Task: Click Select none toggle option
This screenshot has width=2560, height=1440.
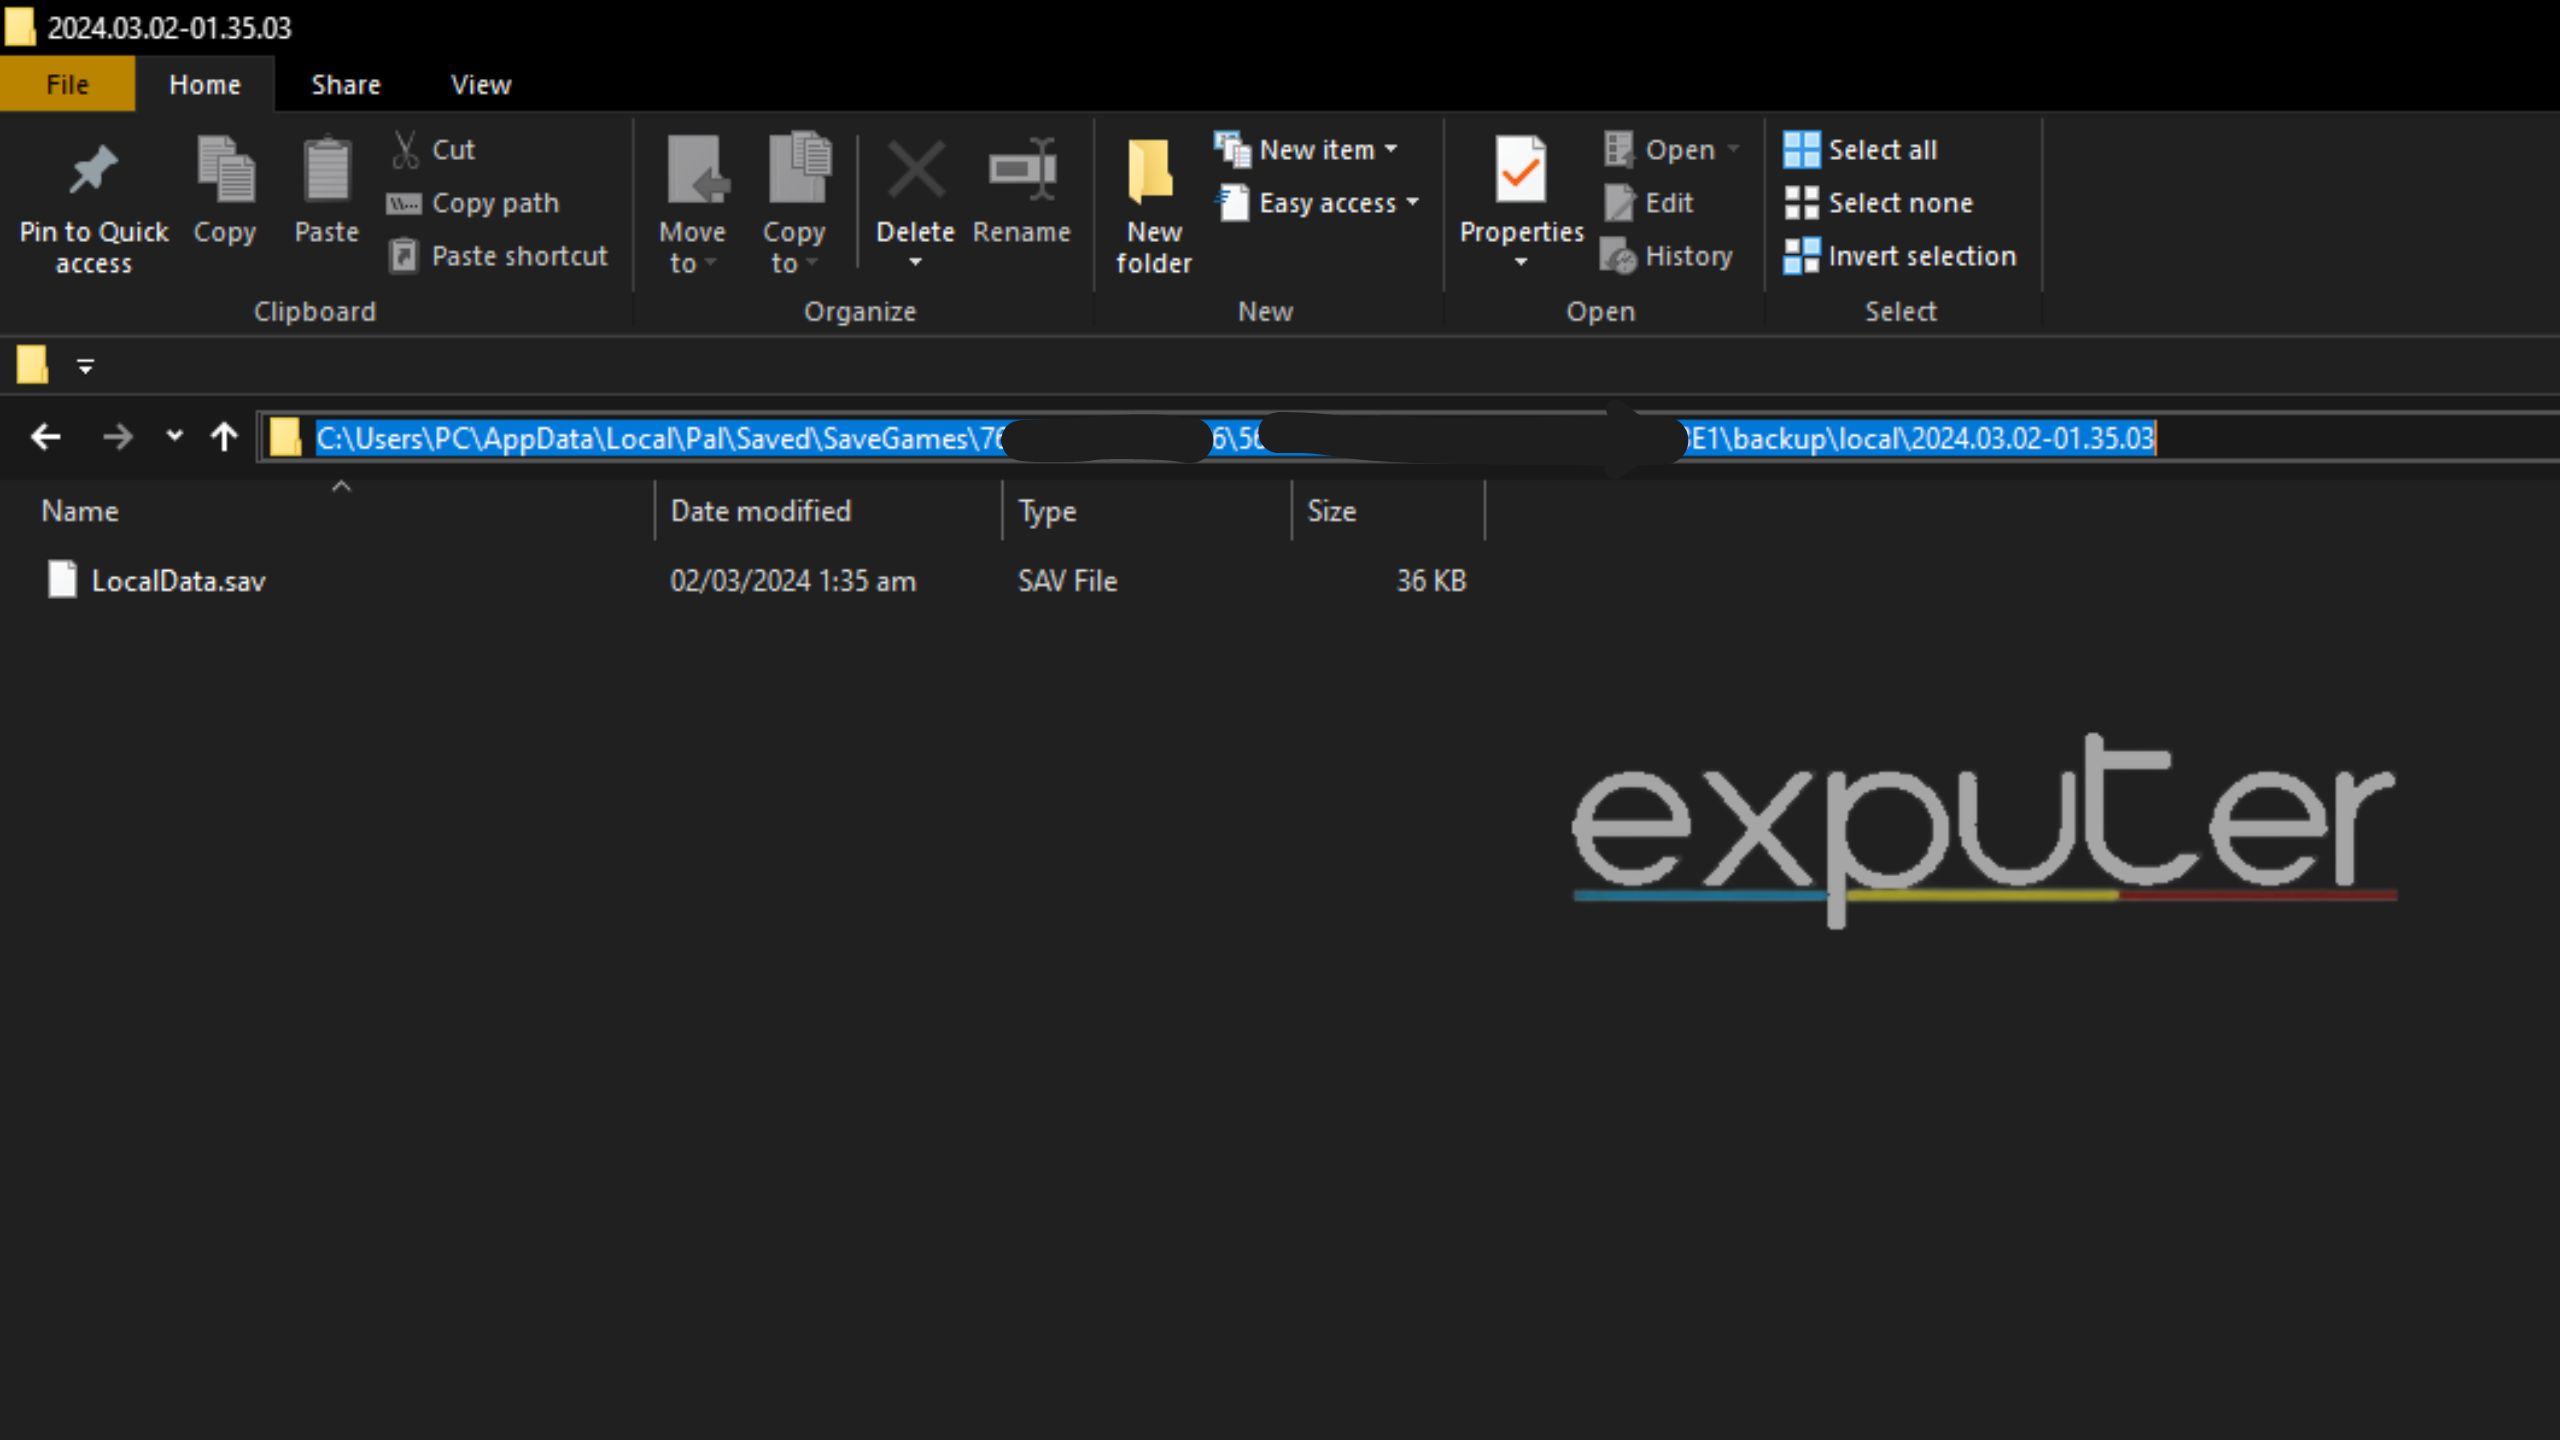Action: [x=1897, y=202]
